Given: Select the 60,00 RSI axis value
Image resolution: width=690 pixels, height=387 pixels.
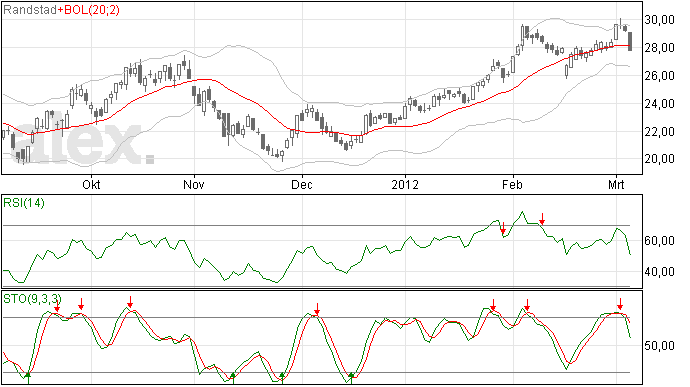Looking at the screenshot, I should 659,241.
